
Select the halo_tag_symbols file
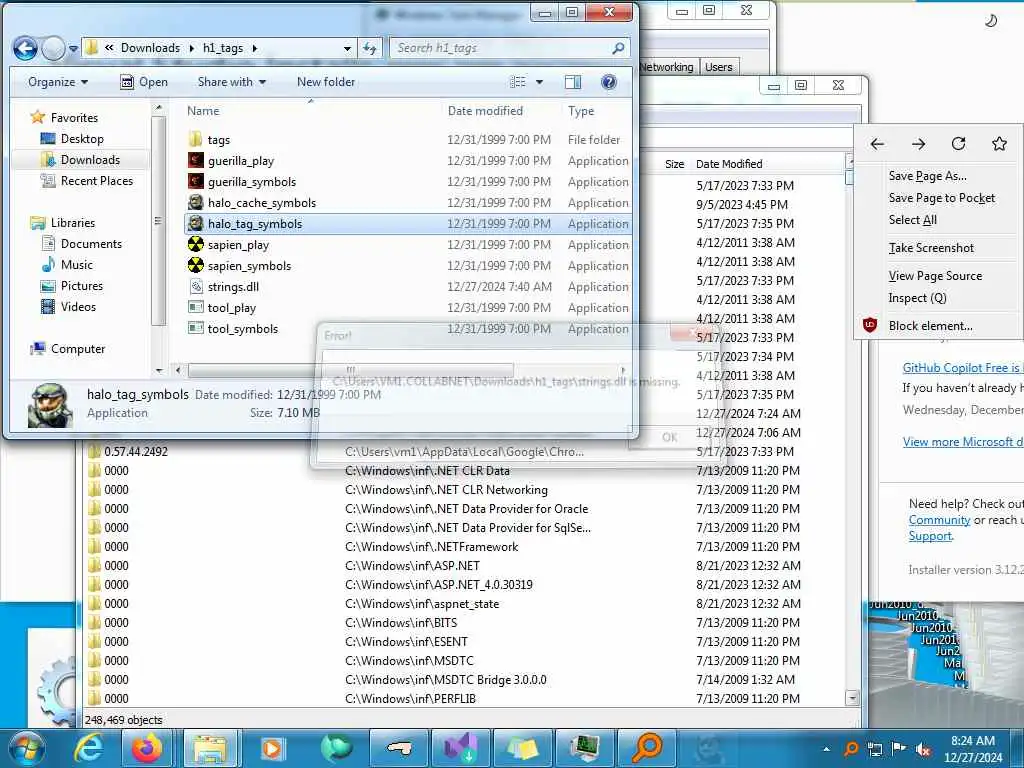[408, 223]
